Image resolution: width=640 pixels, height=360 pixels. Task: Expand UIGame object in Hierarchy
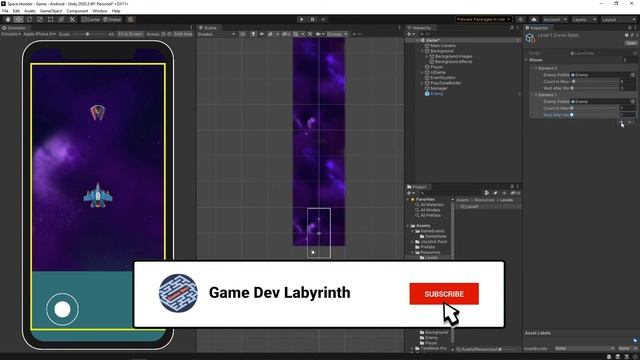[422, 72]
